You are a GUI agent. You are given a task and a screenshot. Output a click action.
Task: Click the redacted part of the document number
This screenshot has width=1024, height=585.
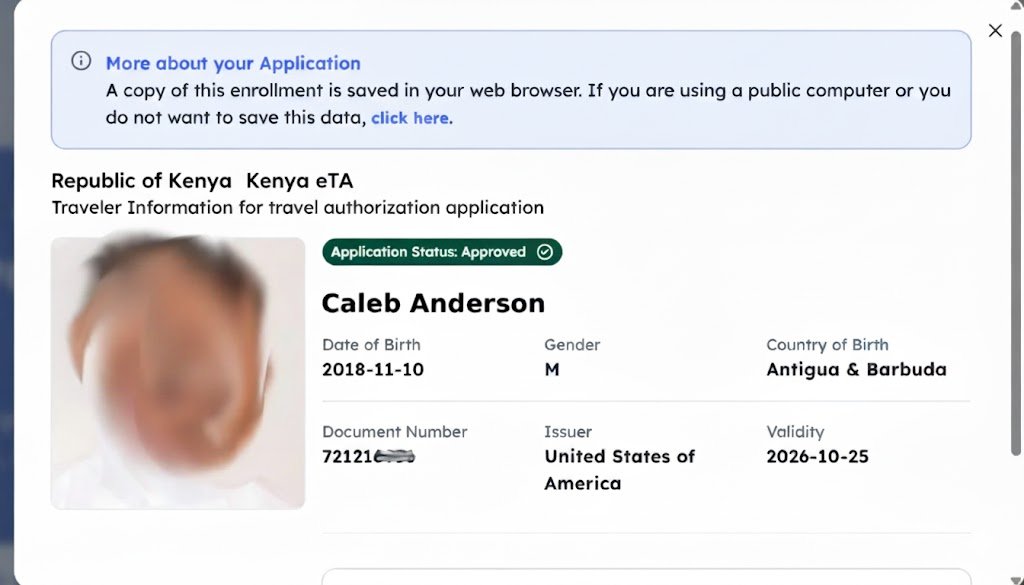coord(395,456)
